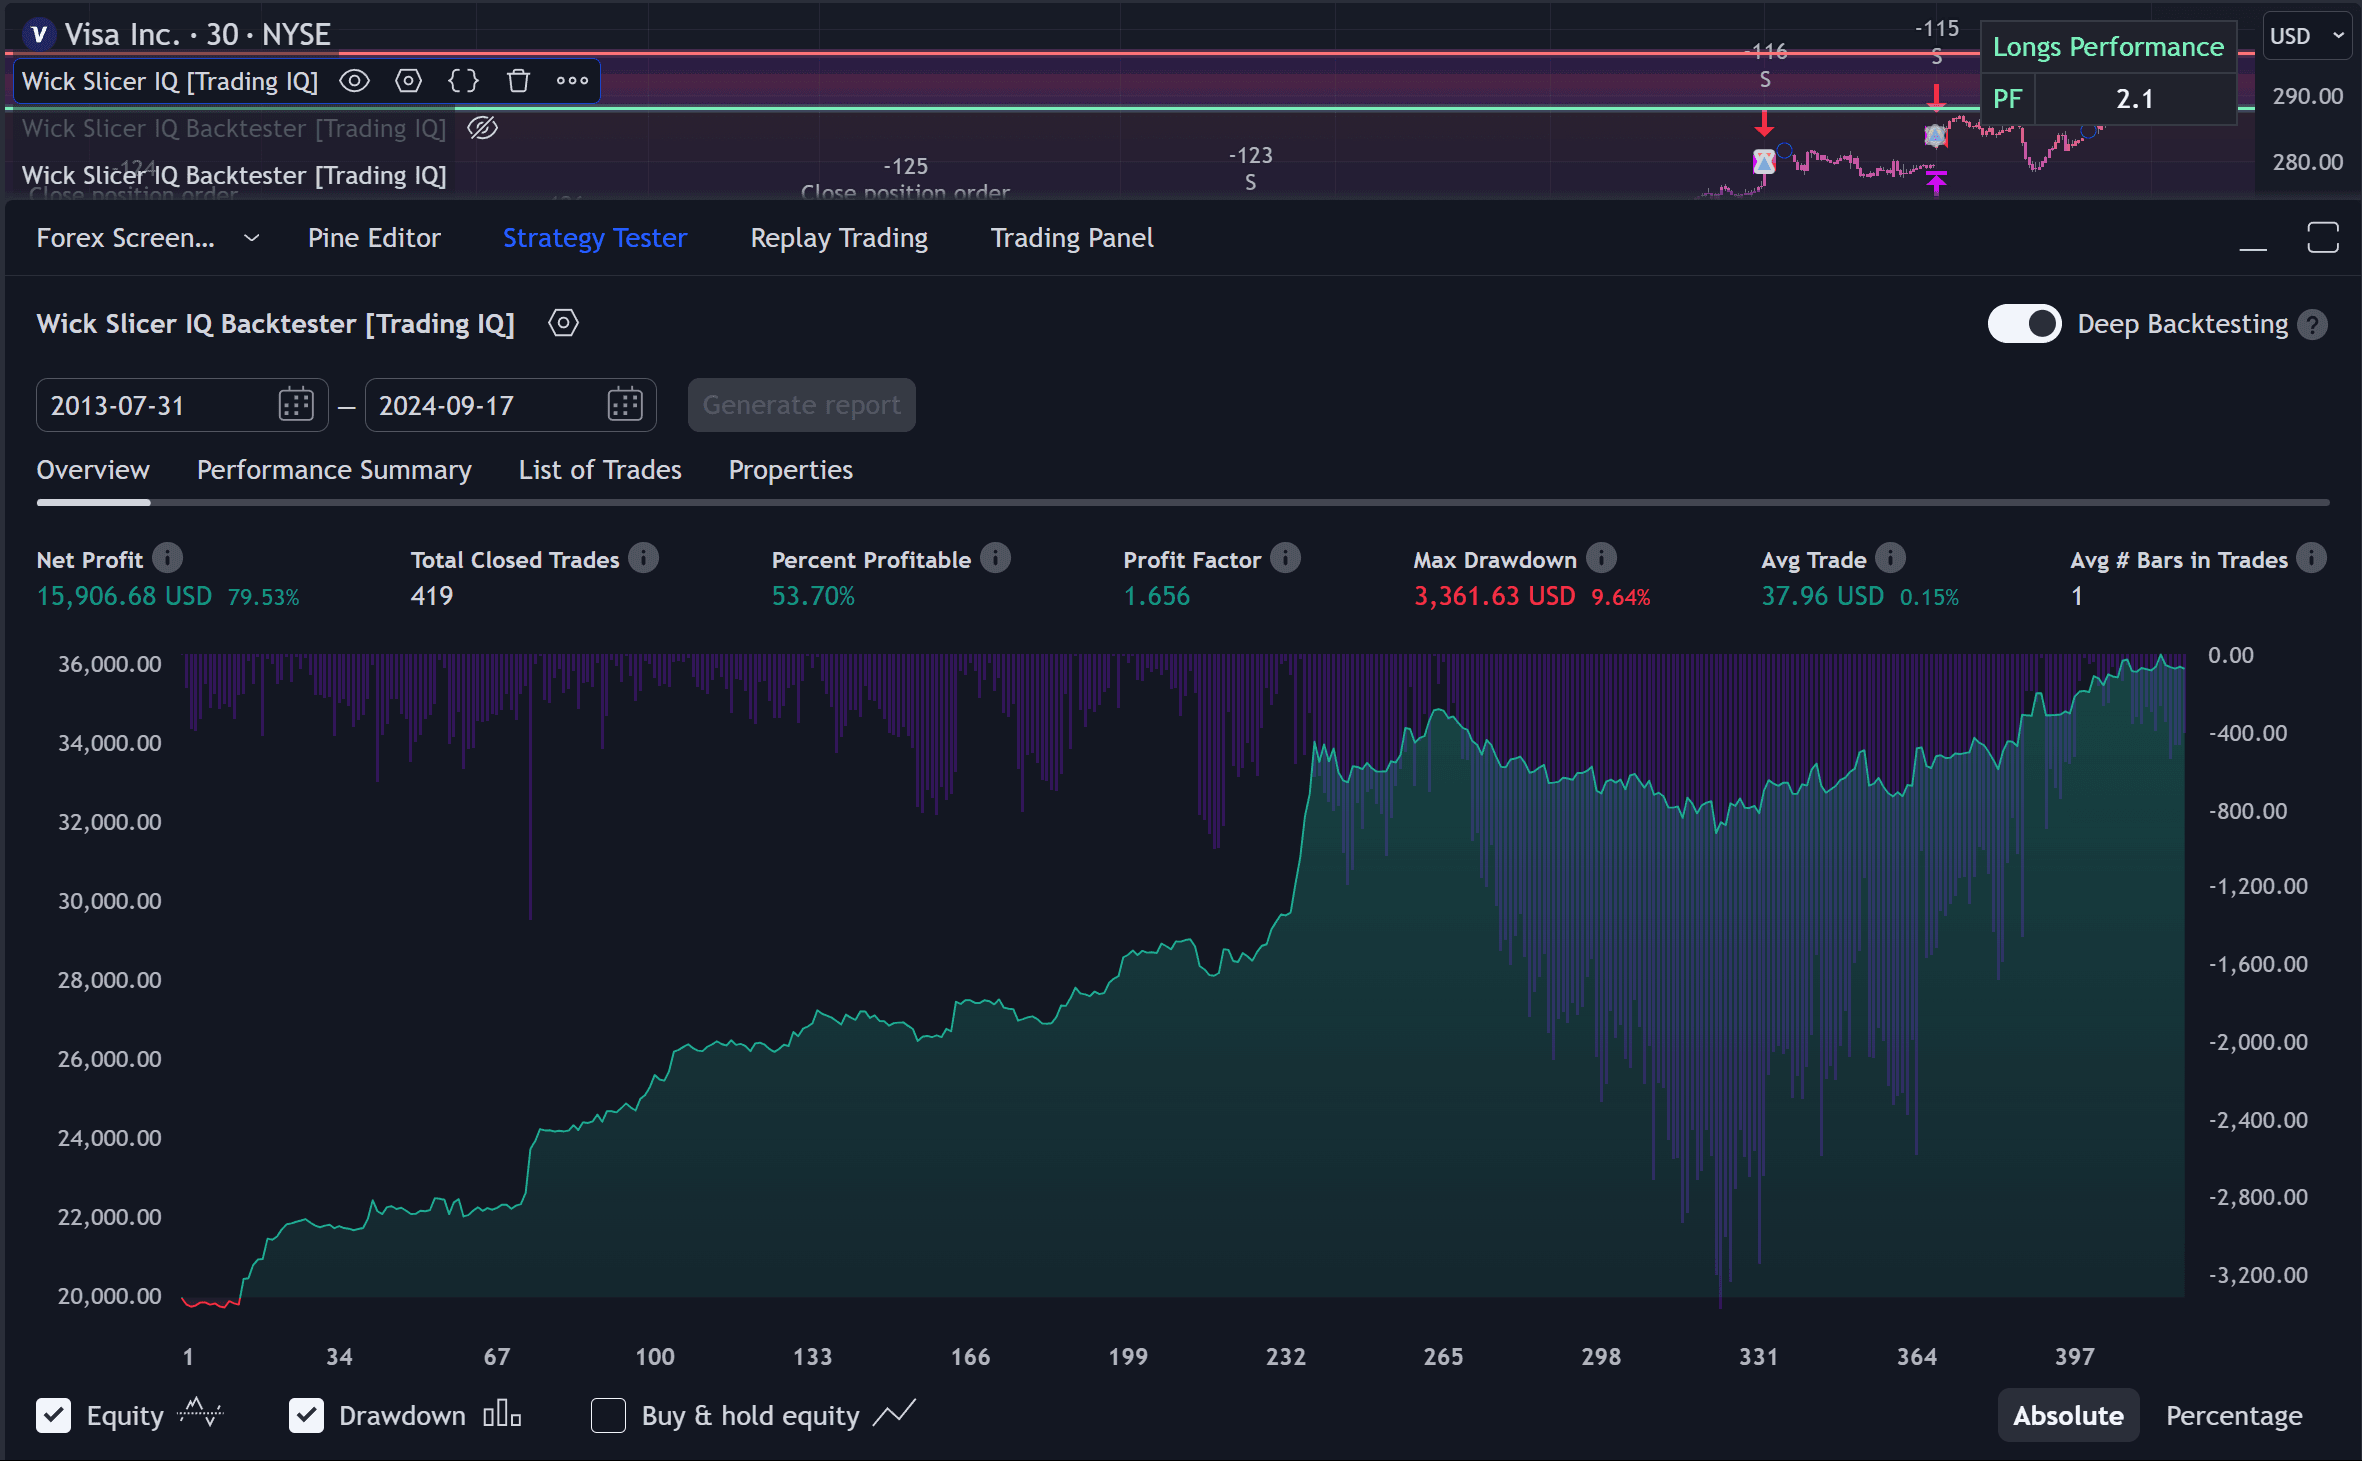
Task: Uncheck the Drawdown checkbox
Action: point(306,1415)
